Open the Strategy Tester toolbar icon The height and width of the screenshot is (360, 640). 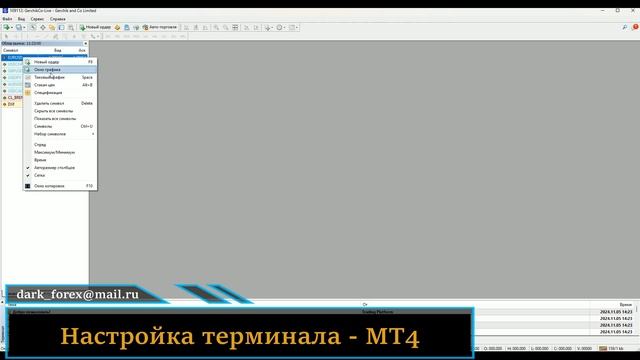click(71, 27)
